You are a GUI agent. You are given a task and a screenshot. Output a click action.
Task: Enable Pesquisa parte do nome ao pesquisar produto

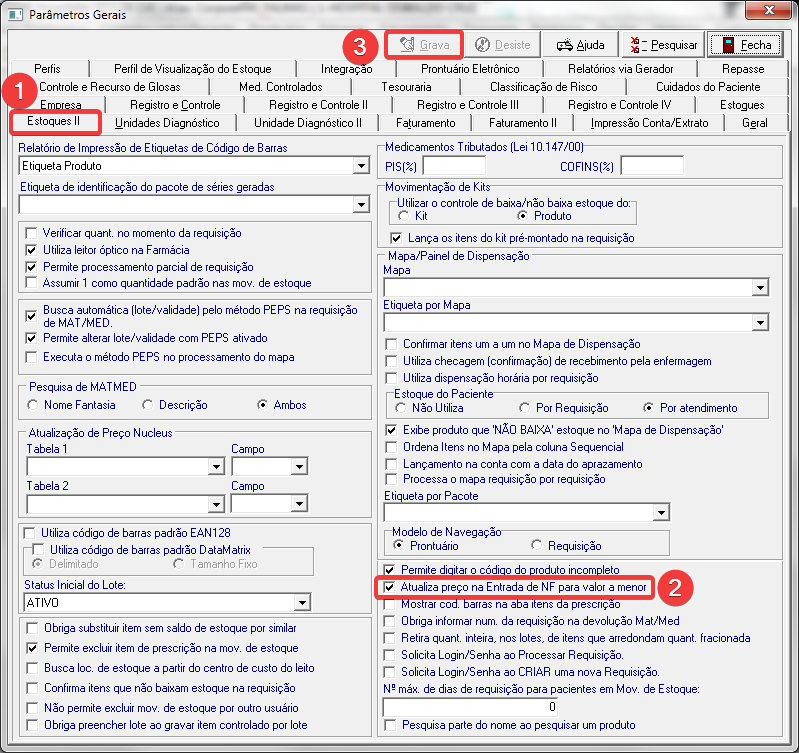pyautogui.click(x=390, y=725)
